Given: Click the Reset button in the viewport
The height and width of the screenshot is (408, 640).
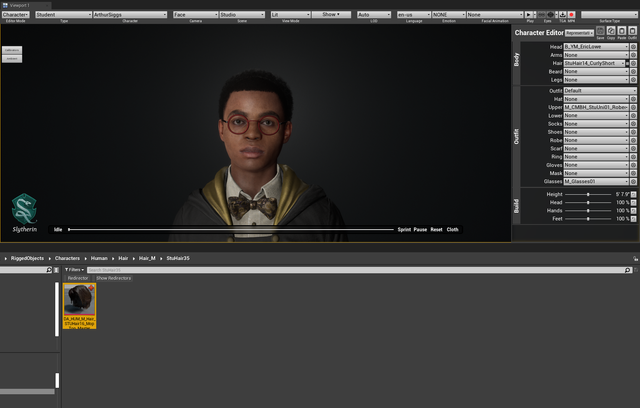Looking at the screenshot, I should click(436, 230).
